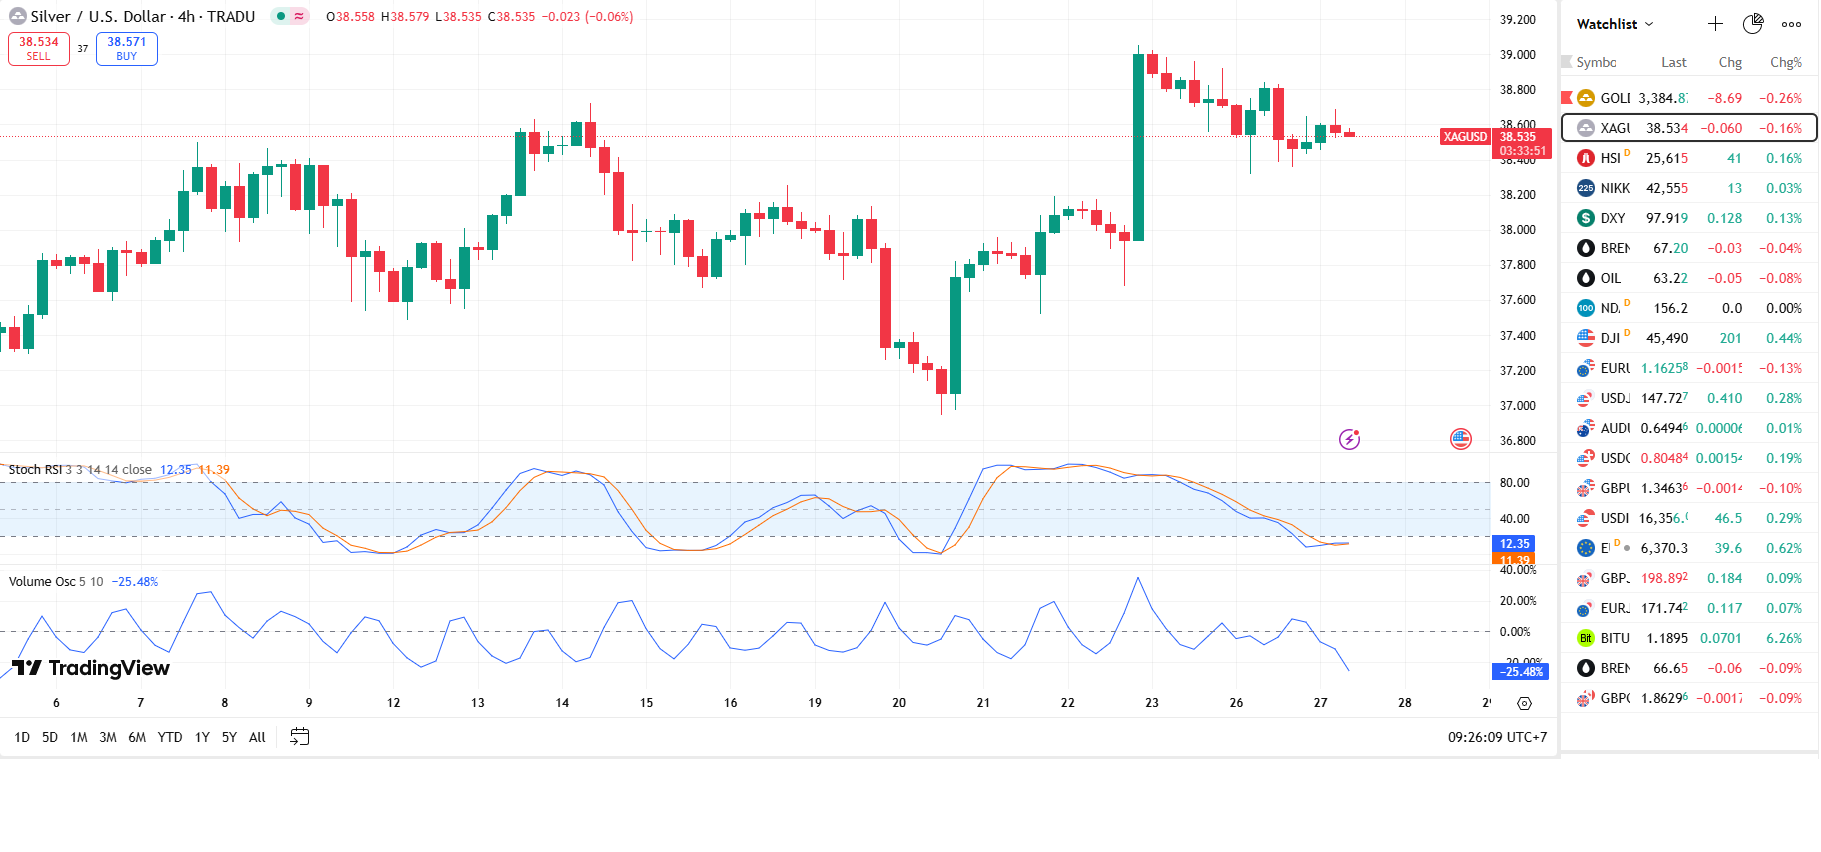The image size is (1821, 852).
Task: Click the purple lightning event icon on chart
Action: (1350, 439)
